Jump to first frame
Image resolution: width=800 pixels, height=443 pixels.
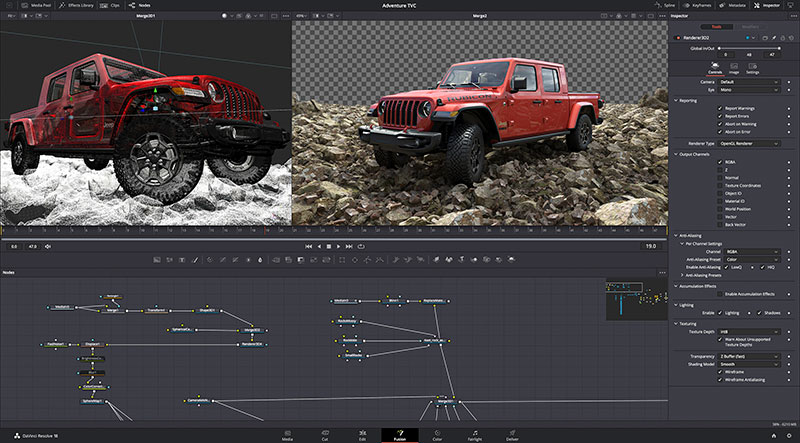pyautogui.click(x=309, y=247)
